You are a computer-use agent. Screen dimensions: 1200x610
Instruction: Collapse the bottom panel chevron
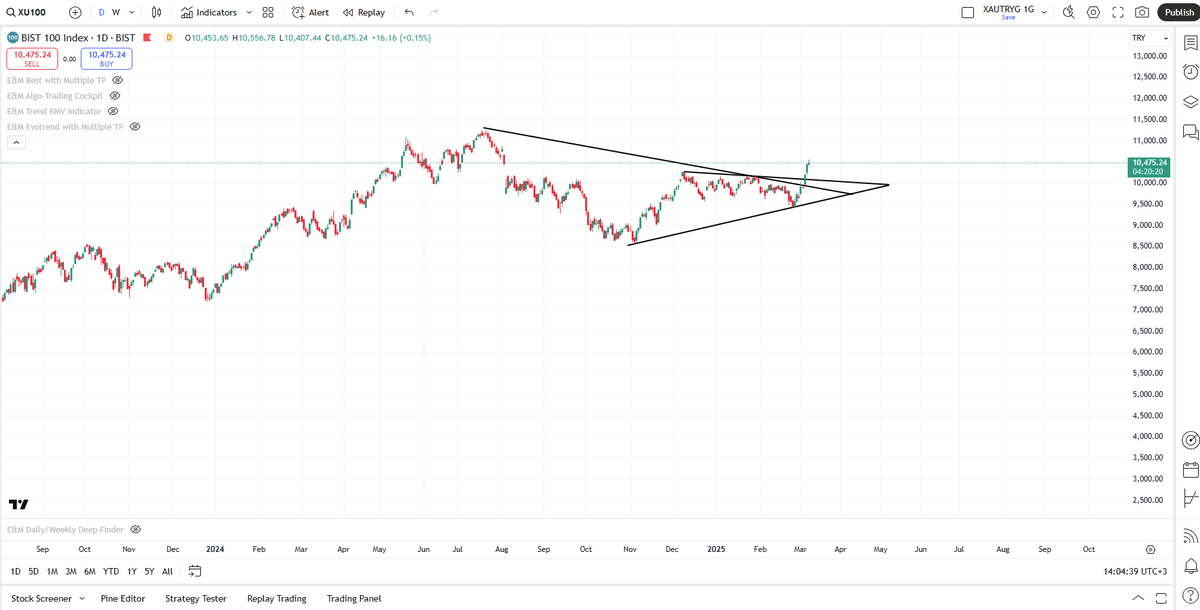click(1137, 598)
